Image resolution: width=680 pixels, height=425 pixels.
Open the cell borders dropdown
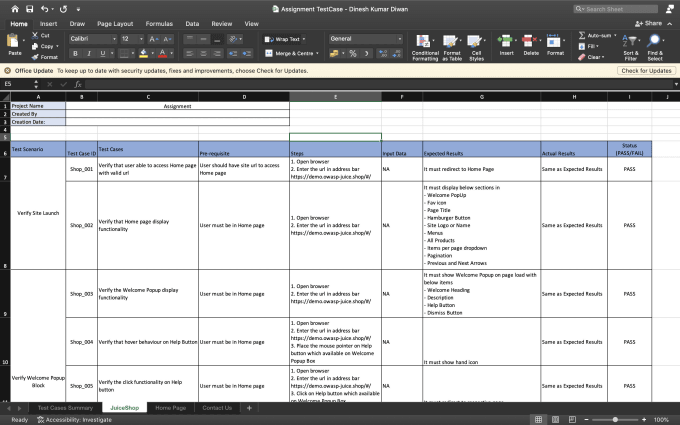click(132, 53)
